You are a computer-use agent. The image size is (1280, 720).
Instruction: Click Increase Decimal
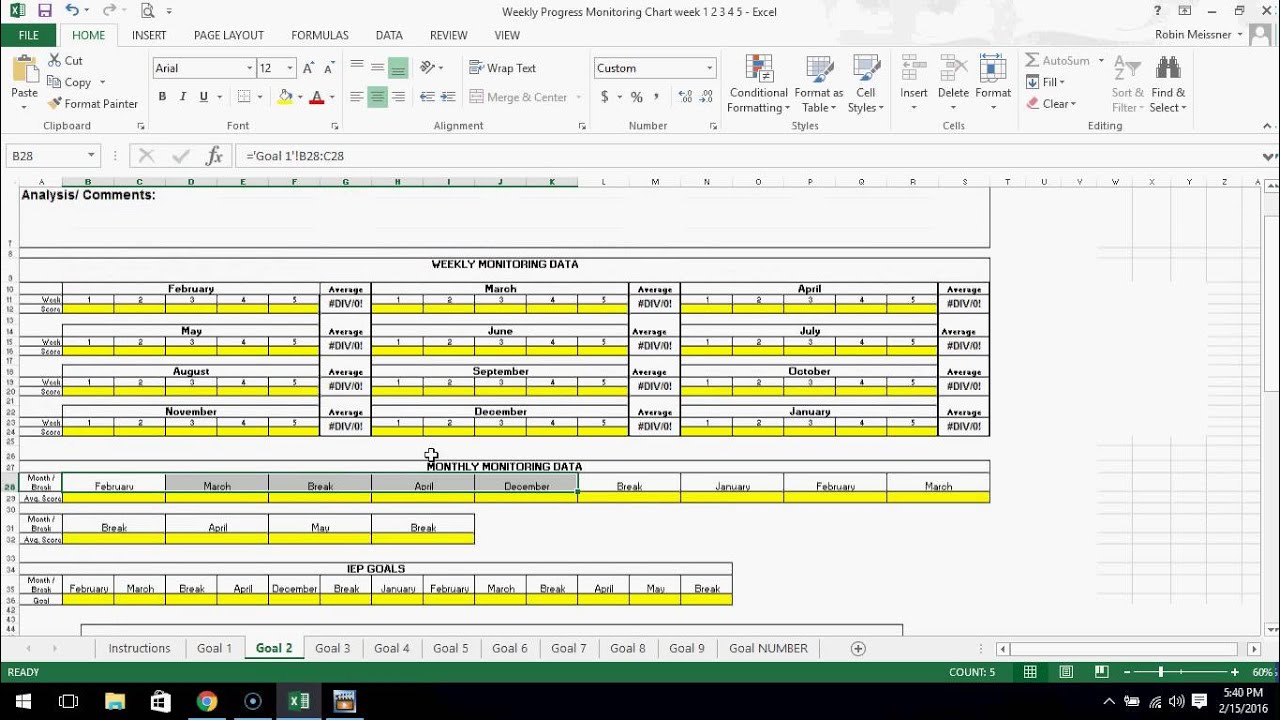point(685,97)
